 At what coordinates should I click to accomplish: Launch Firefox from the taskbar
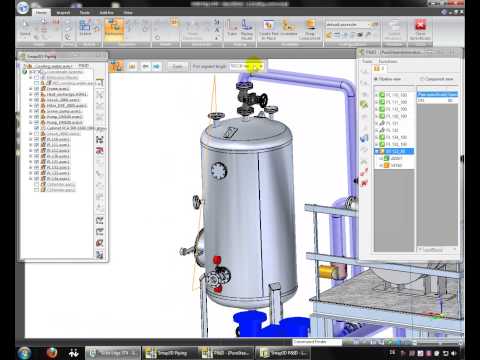coord(52,352)
